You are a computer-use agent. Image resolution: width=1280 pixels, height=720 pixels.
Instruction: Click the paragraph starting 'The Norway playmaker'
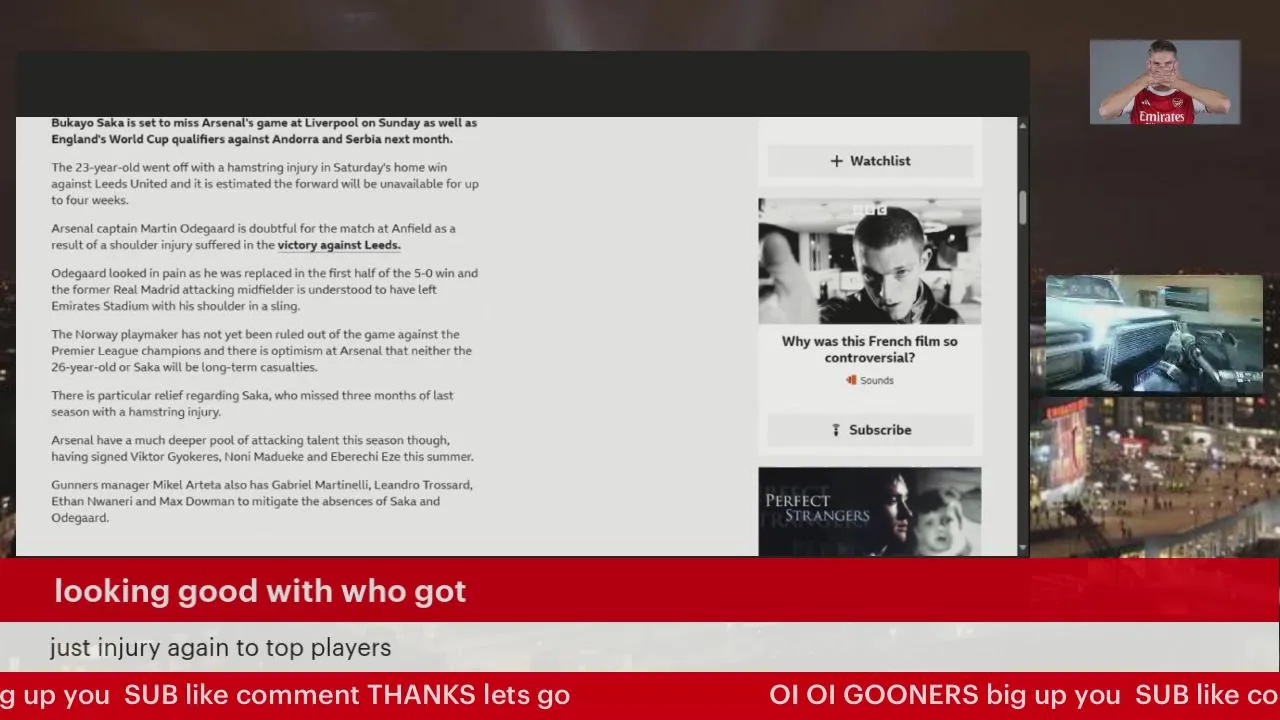[x=262, y=351]
